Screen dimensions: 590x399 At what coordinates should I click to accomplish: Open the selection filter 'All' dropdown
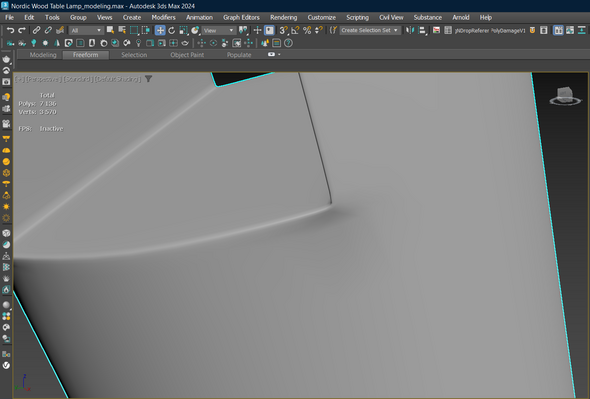86,30
